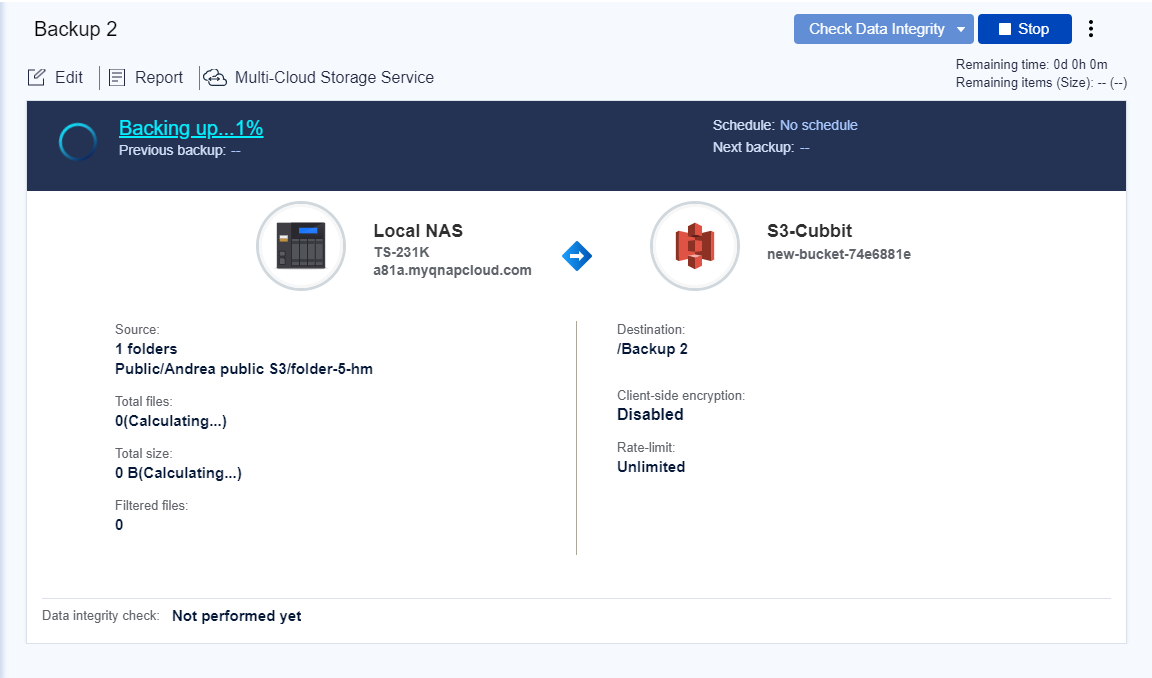Open Multi-Cloud Storage Service
The height and width of the screenshot is (678, 1152).
(x=319, y=77)
